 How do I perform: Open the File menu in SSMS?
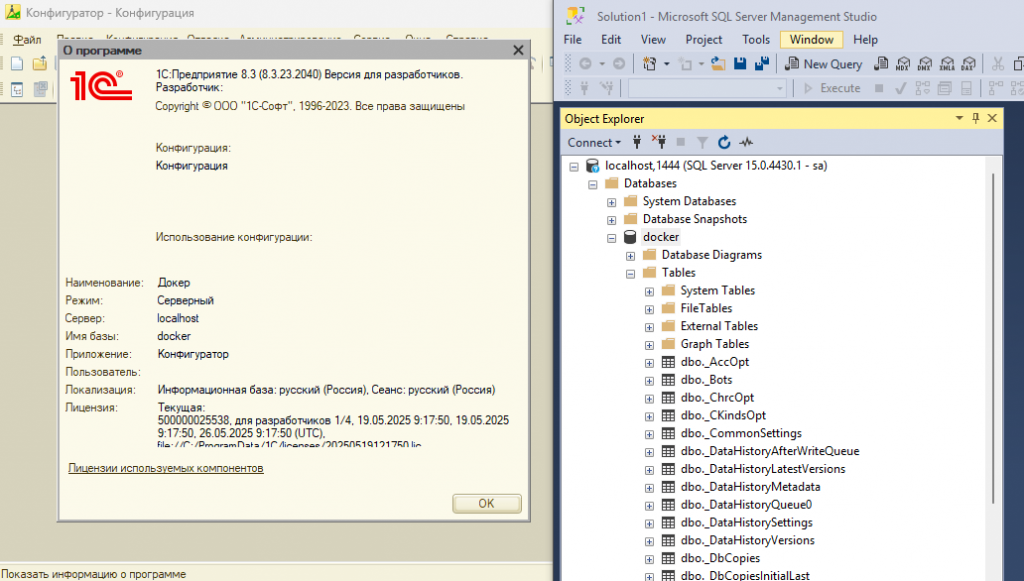573,40
